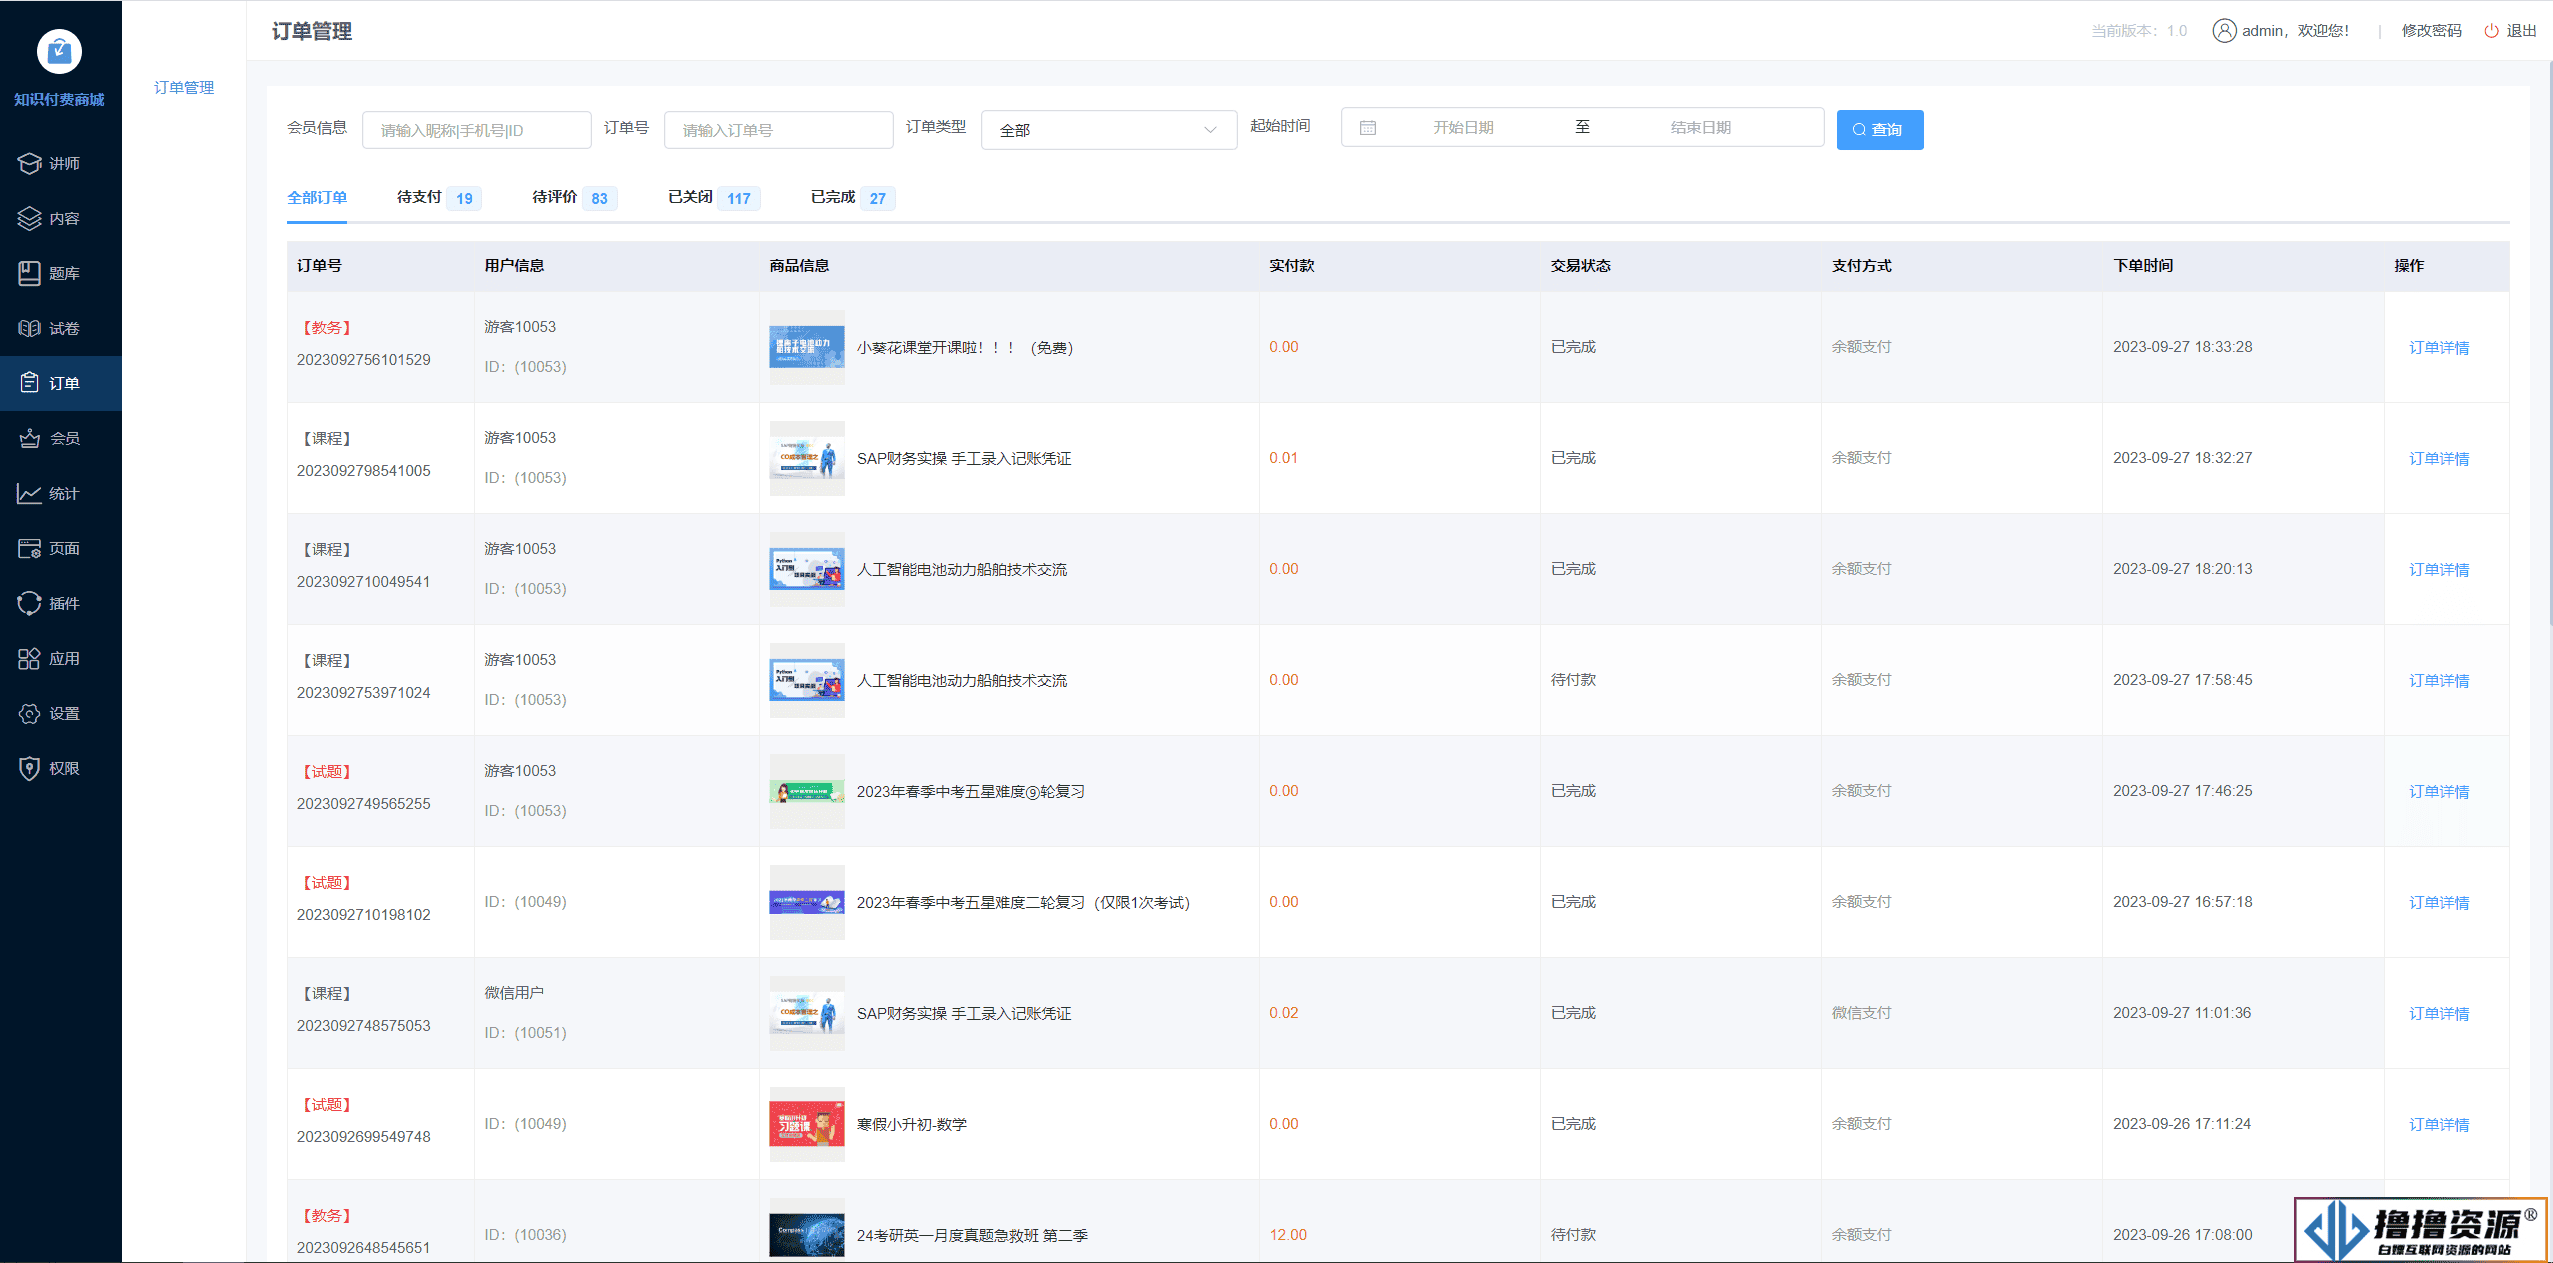Open 订单详情 for order 2023092753971024
Viewport: 2553px width, 1263px height.
(x=2439, y=681)
